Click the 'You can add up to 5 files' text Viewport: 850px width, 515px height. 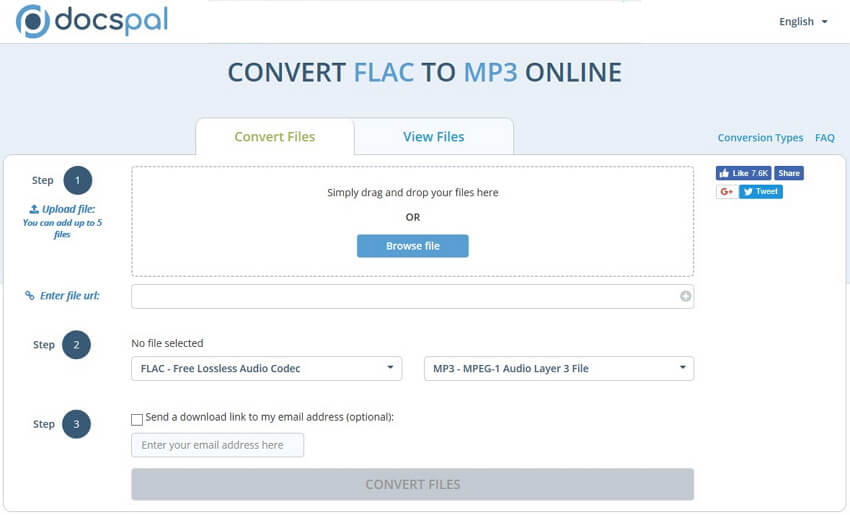[62, 228]
